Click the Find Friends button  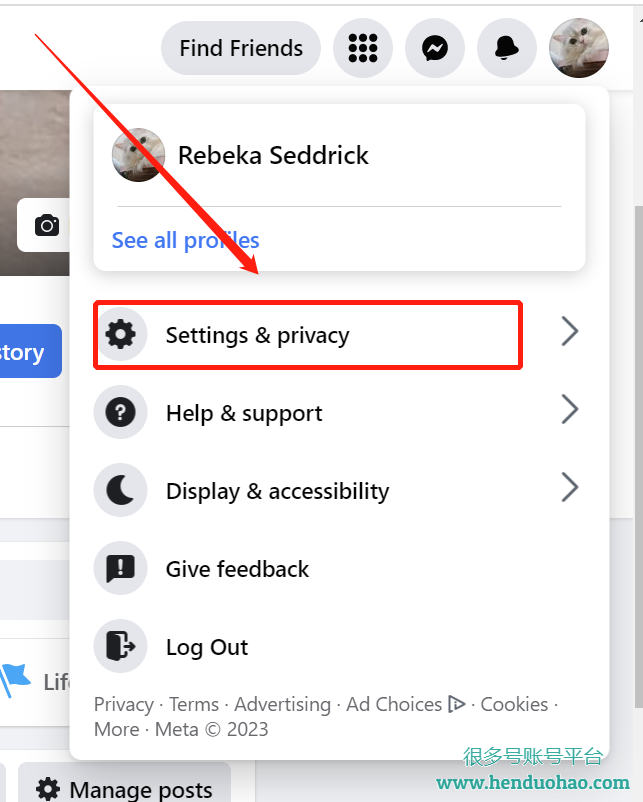[x=241, y=48]
